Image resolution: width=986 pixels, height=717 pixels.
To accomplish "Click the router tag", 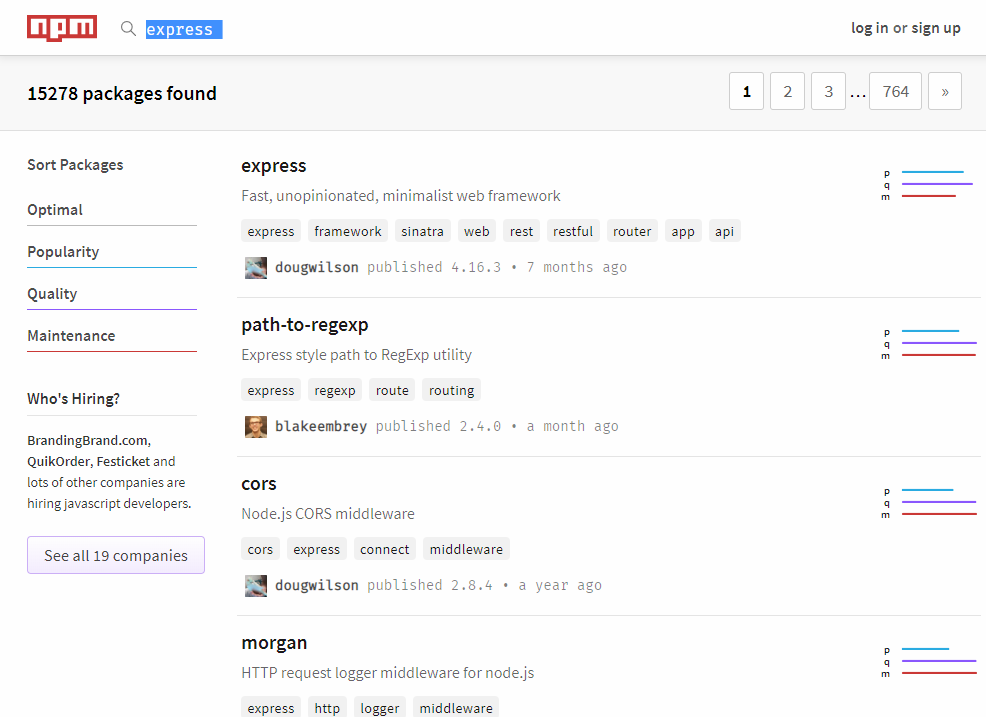I will pyautogui.click(x=632, y=231).
